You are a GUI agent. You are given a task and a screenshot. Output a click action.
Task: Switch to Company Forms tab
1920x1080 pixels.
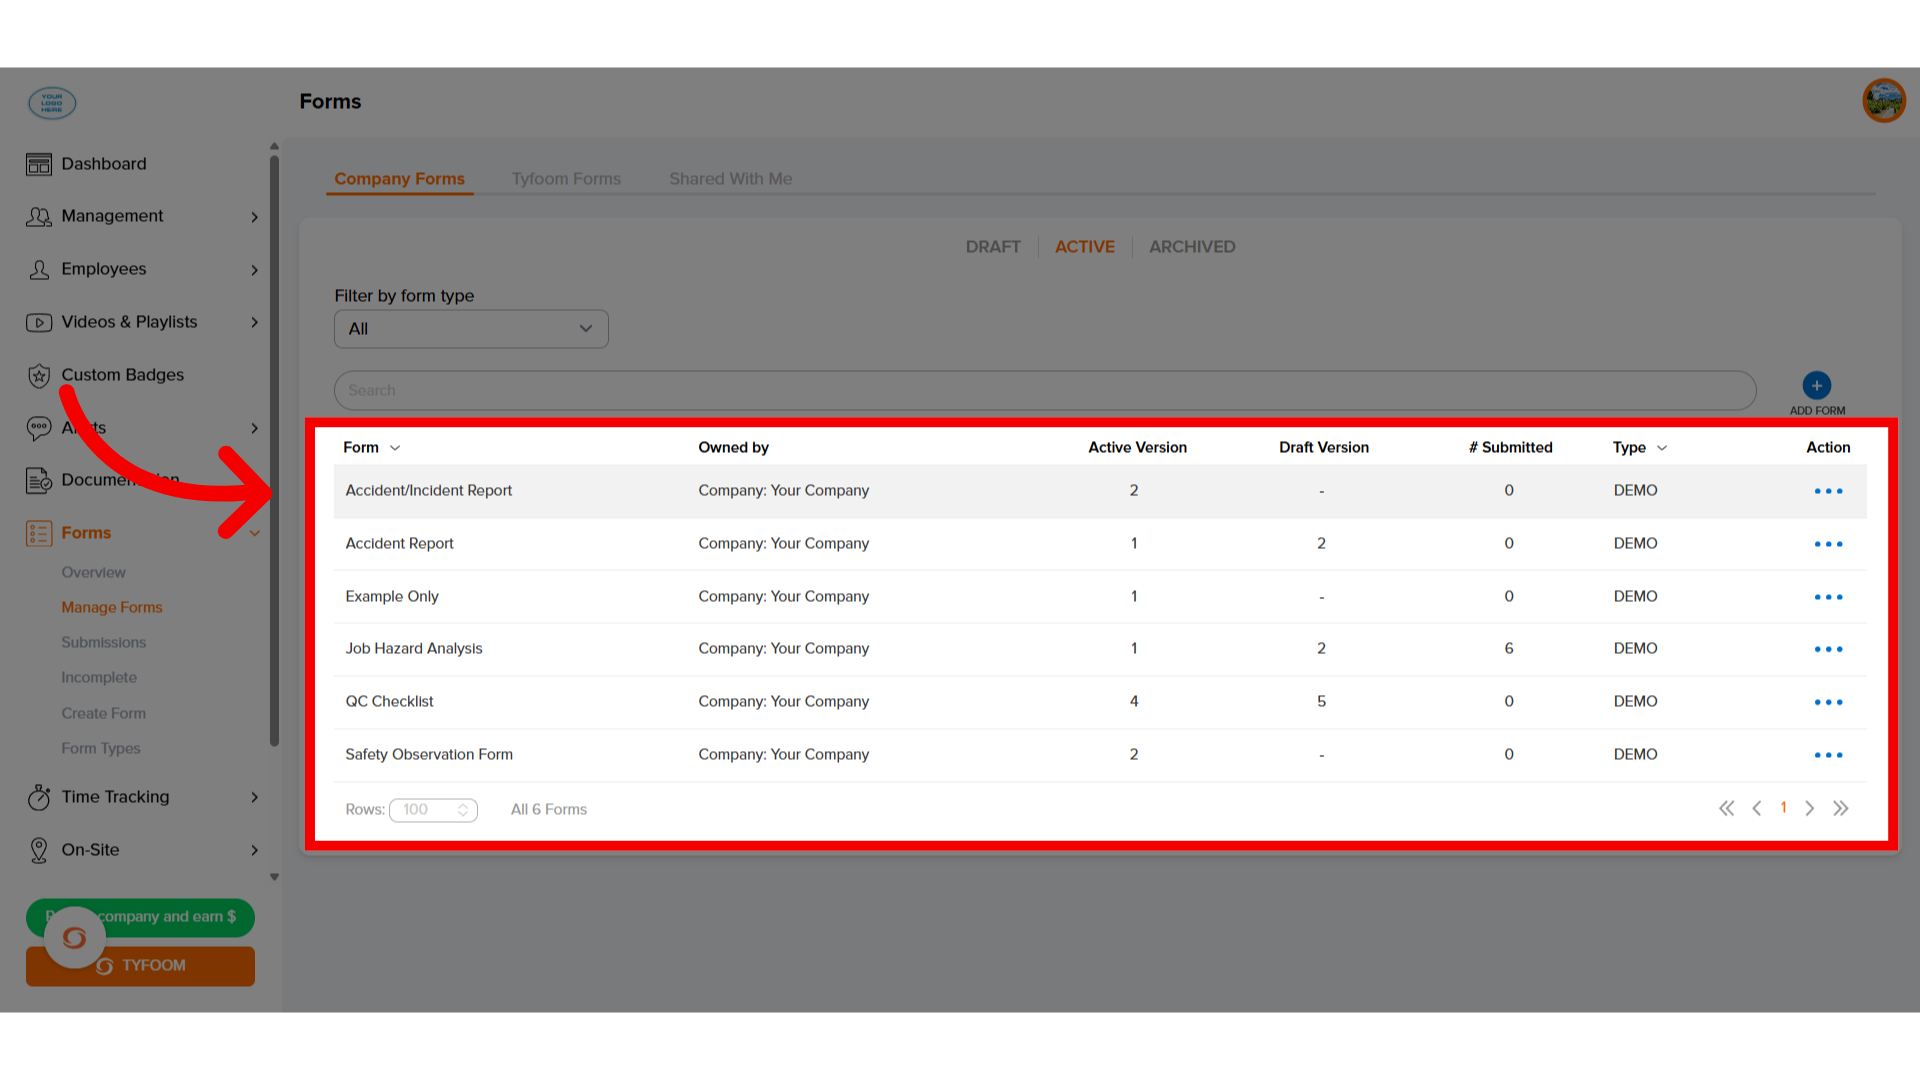point(399,179)
